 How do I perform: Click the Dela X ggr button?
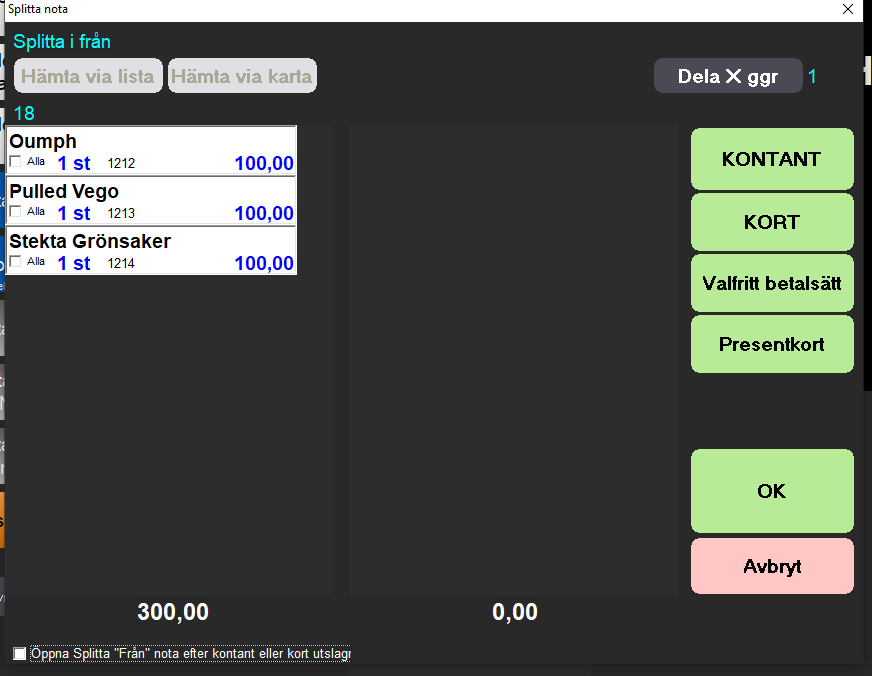pyautogui.click(x=728, y=76)
